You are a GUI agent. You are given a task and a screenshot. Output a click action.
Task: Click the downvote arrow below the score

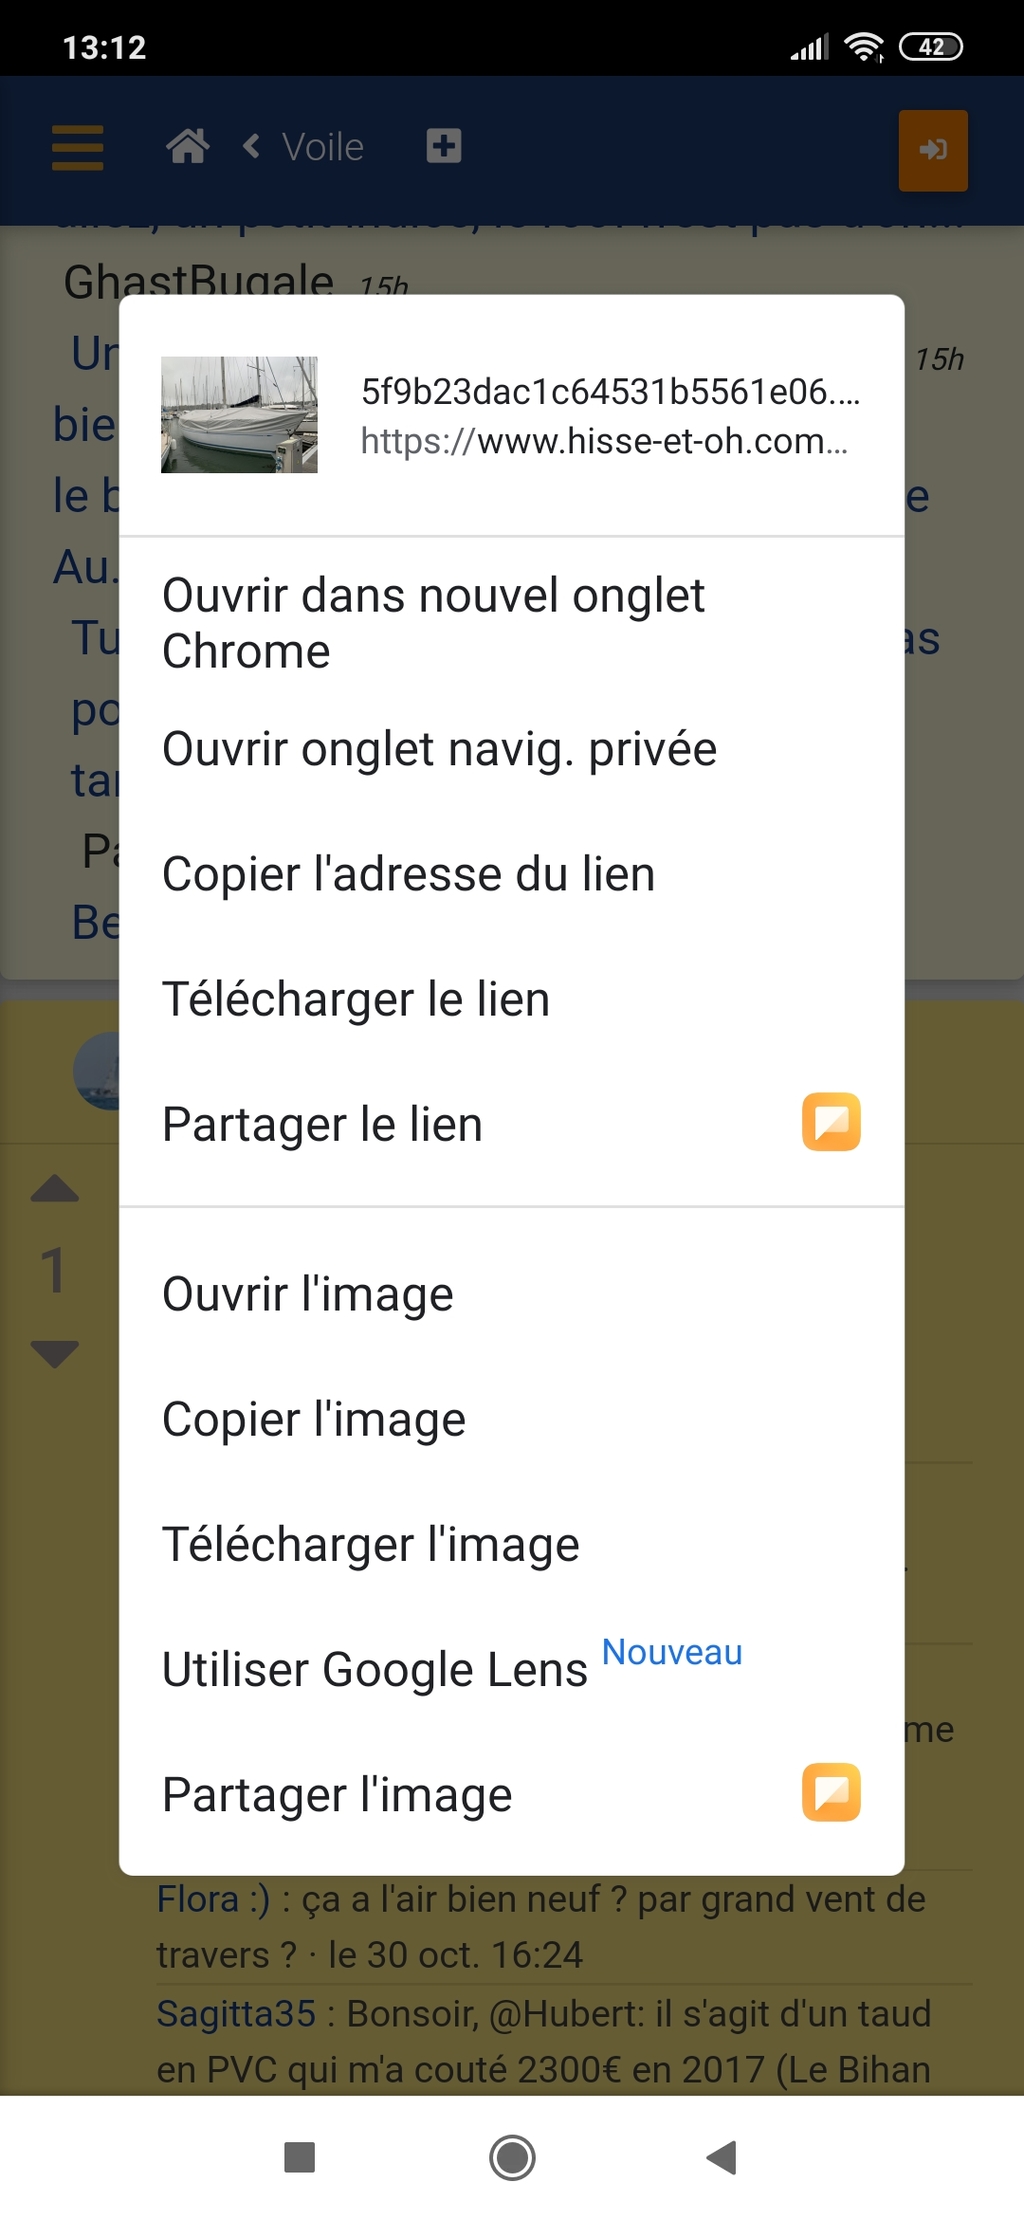[x=55, y=1354]
